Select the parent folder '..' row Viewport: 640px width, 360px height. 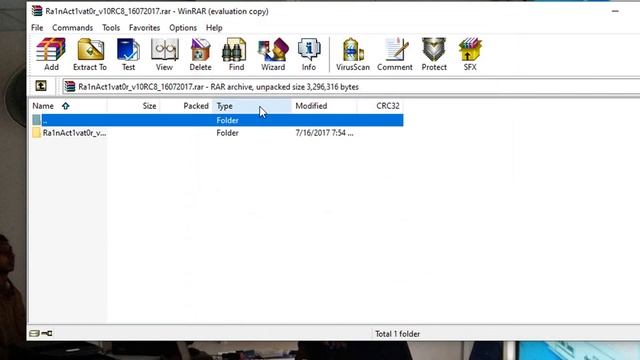click(217, 120)
